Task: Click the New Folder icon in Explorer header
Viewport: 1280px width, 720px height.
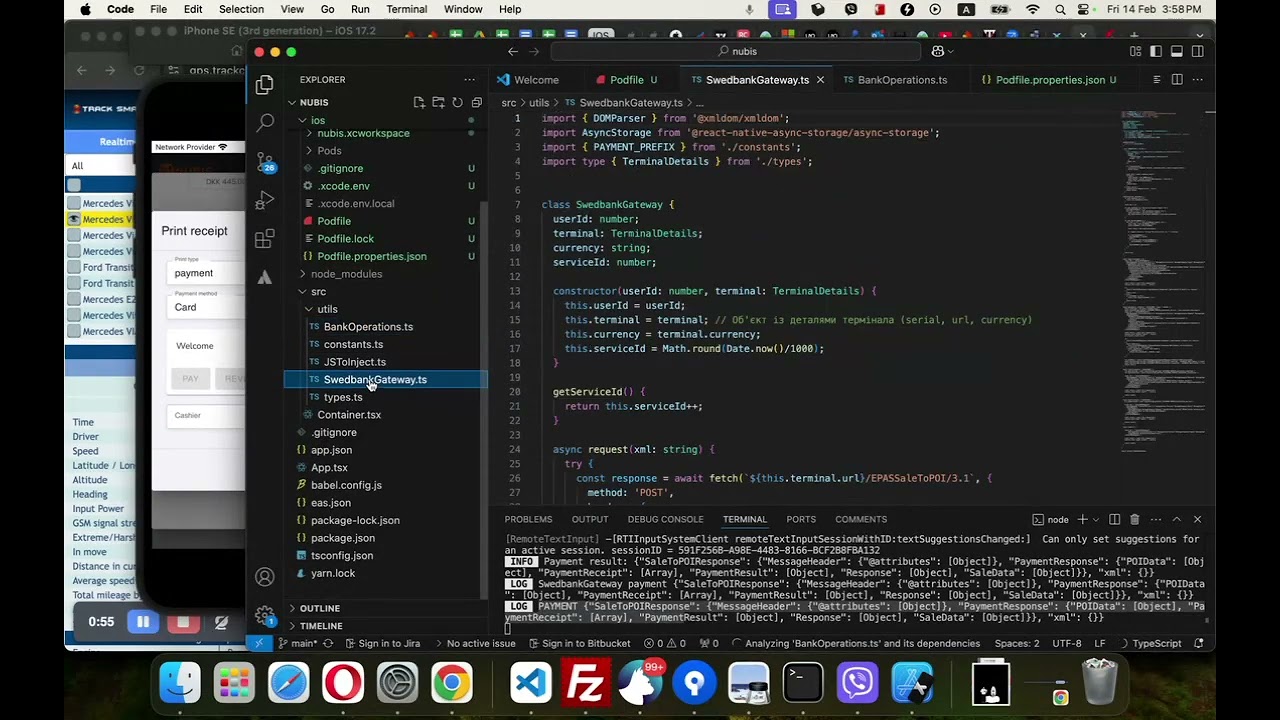Action: pos(438,103)
